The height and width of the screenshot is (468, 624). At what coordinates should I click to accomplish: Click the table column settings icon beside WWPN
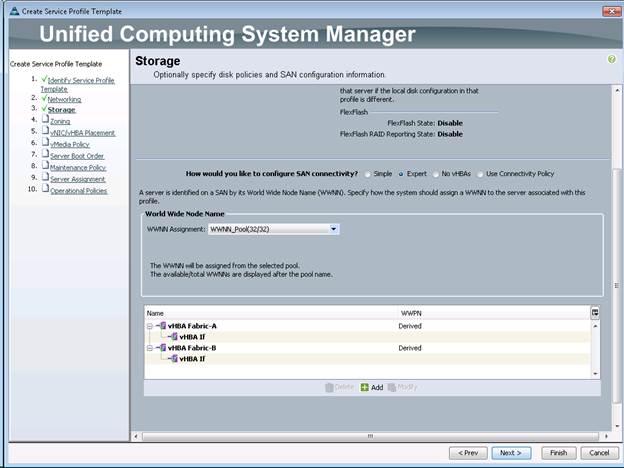[595, 313]
